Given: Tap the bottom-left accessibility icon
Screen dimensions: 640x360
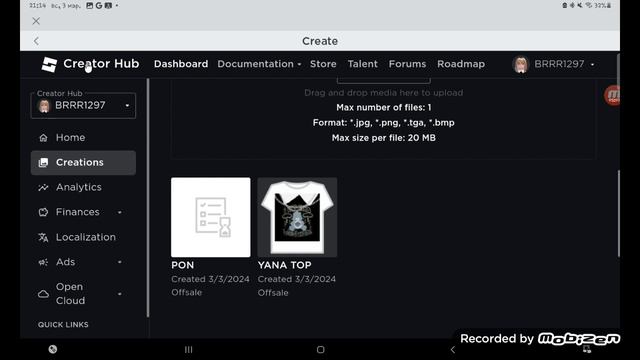Looking at the screenshot, I should click(x=53, y=349).
